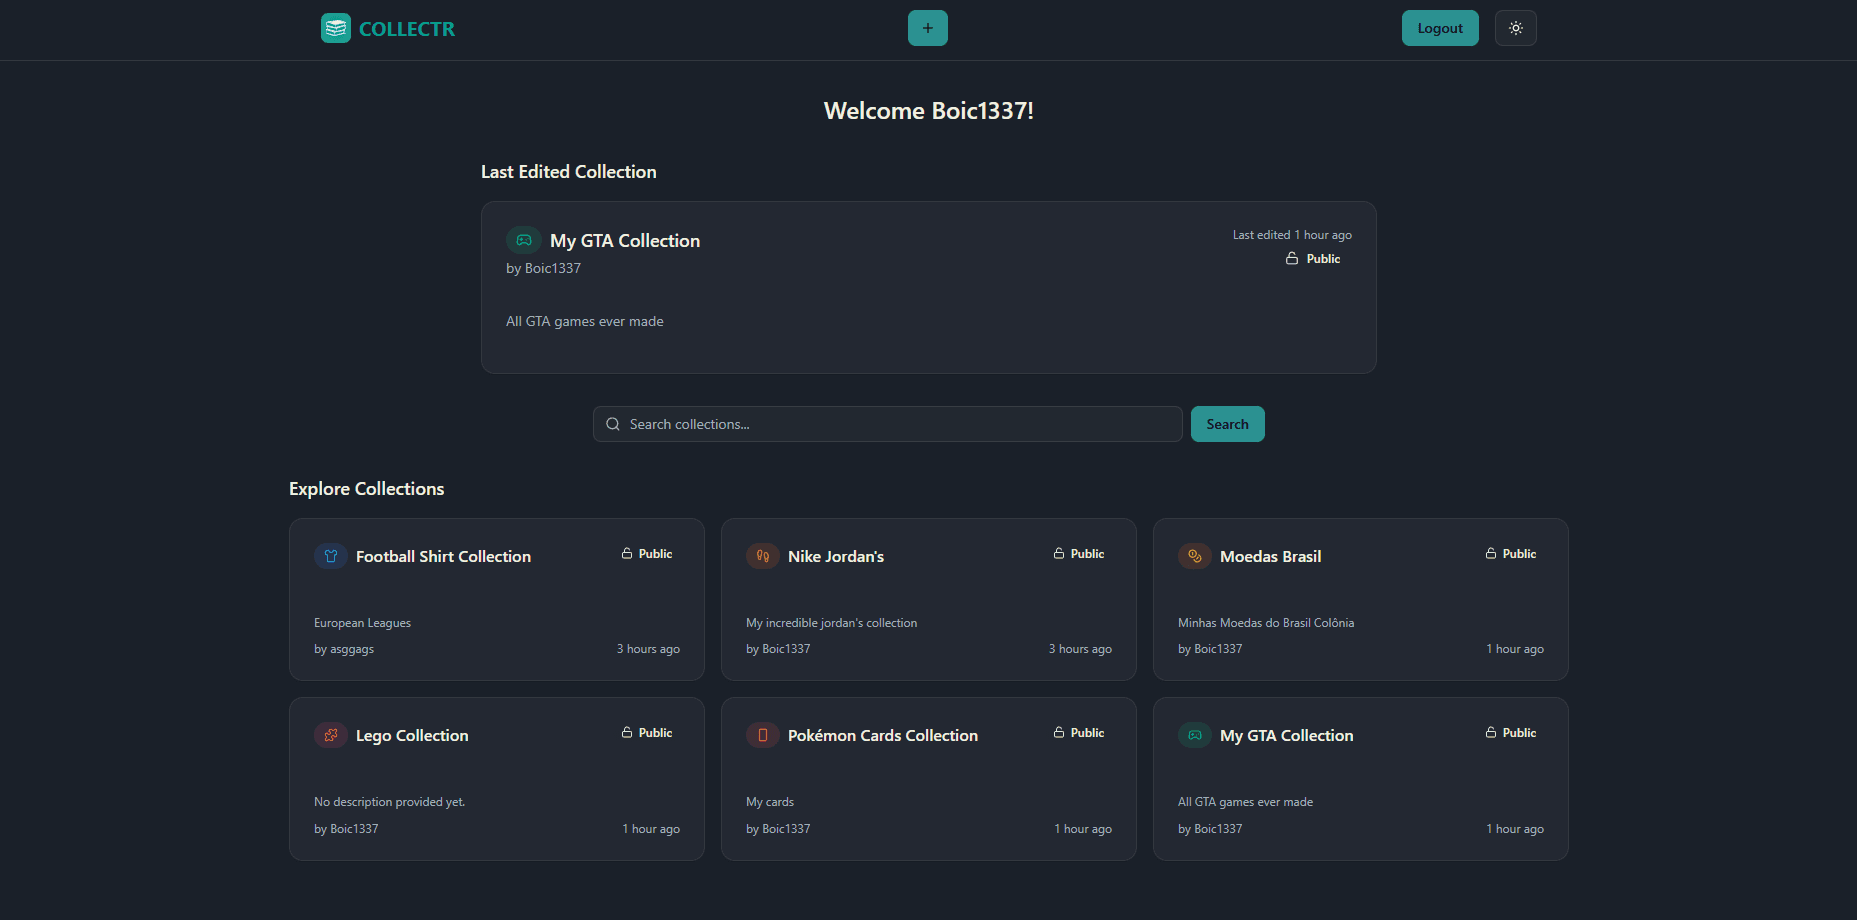This screenshot has height=920, width=1857.
Task: Click the Public lock icon on Moedas Brasil
Action: [x=1491, y=553]
